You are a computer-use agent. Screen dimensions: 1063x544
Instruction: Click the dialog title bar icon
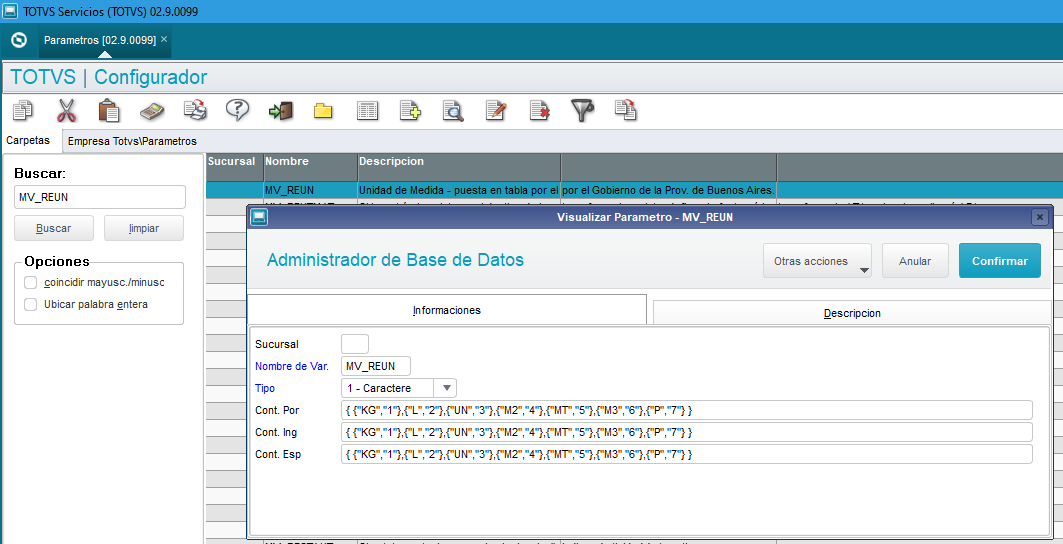(x=260, y=217)
